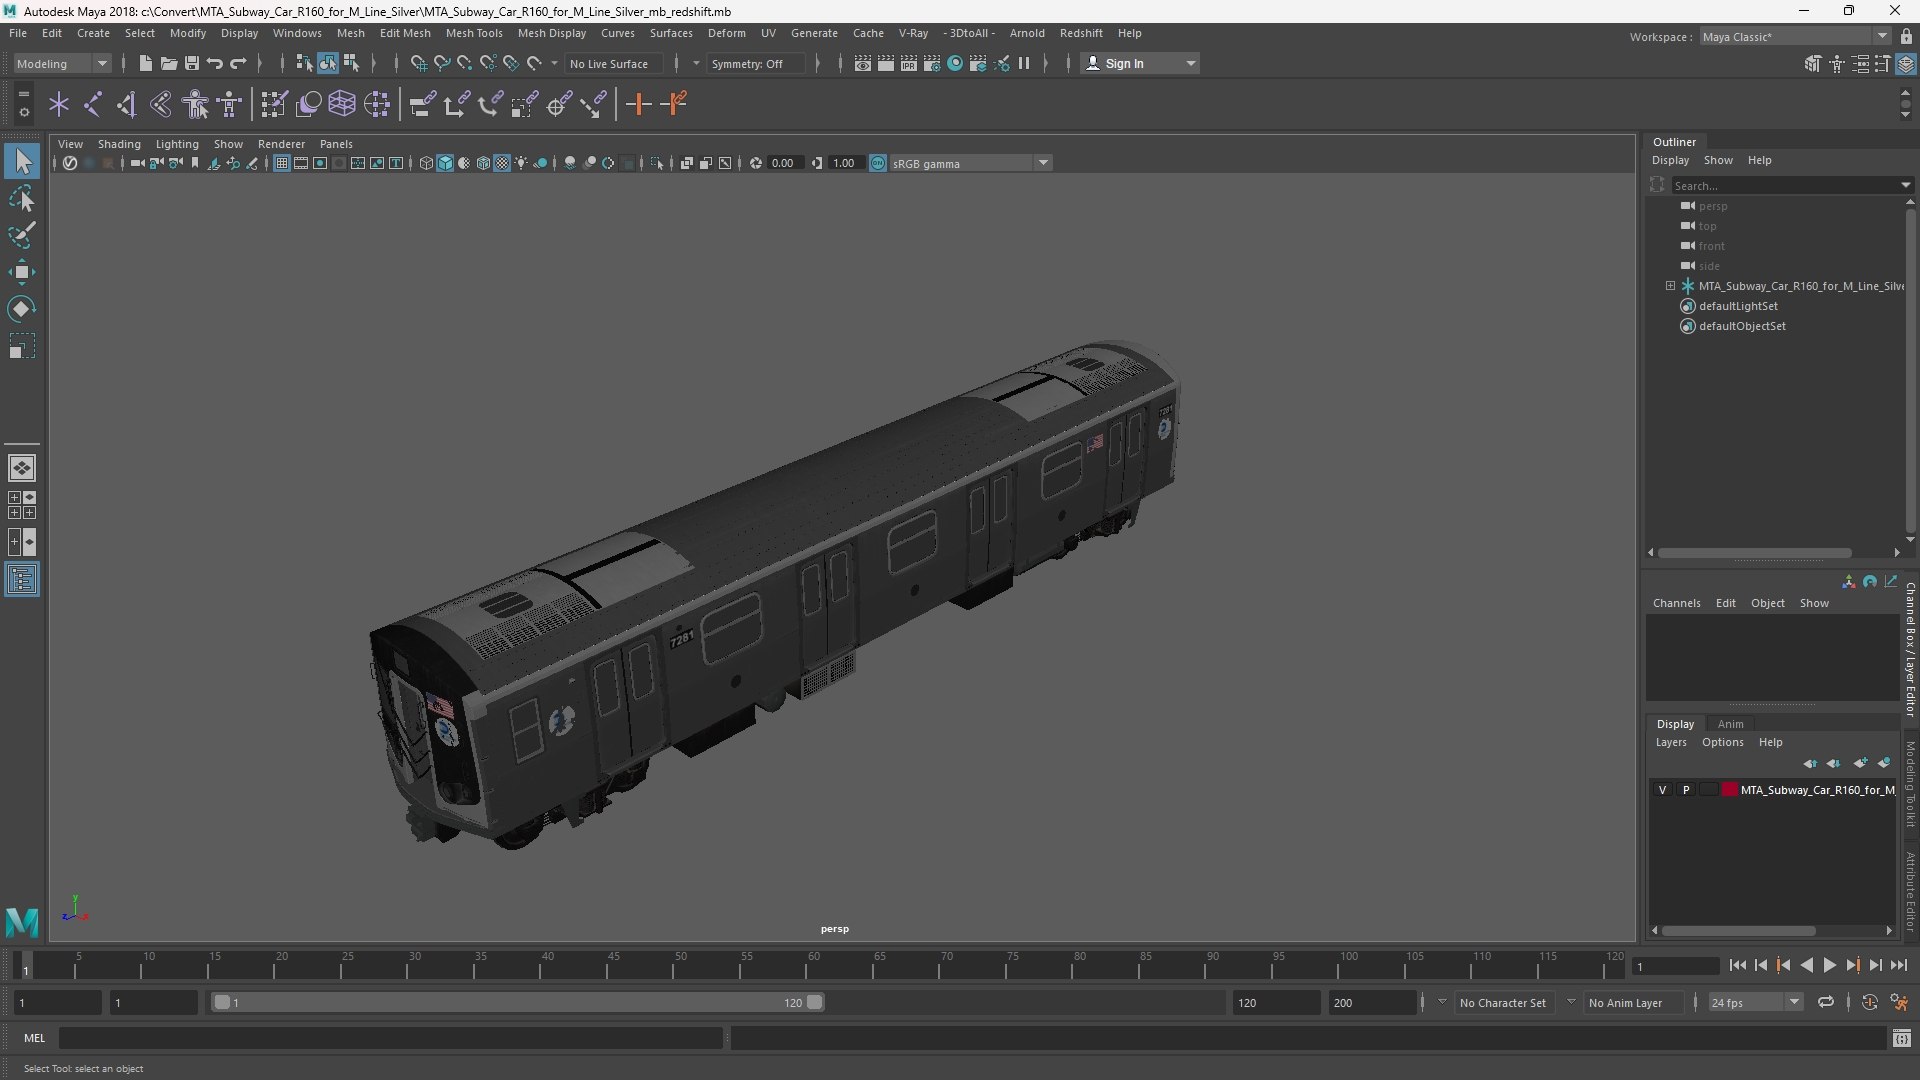
Task: Click the layer color swatch
Action: (x=1729, y=790)
